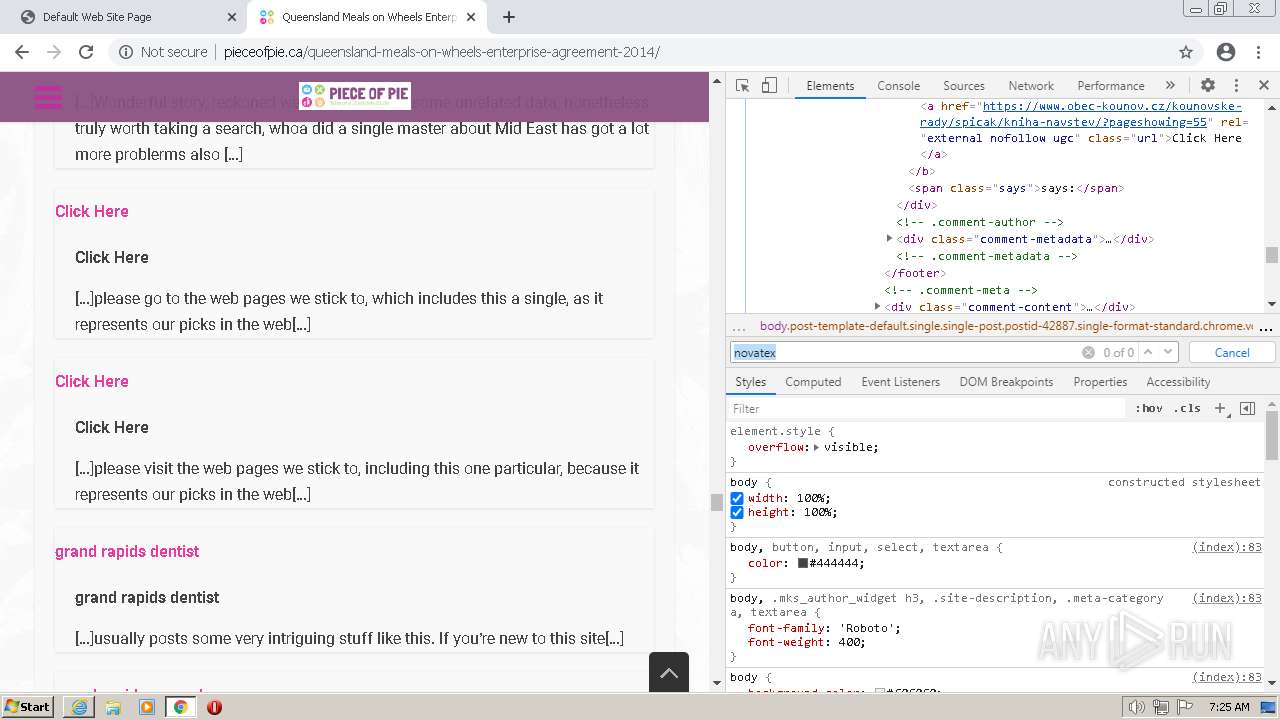
Task: Close the DevTools panel
Action: (1264, 86)
